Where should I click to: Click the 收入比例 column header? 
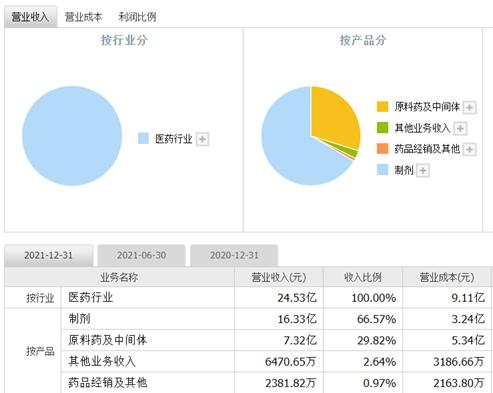coord(363,277)
